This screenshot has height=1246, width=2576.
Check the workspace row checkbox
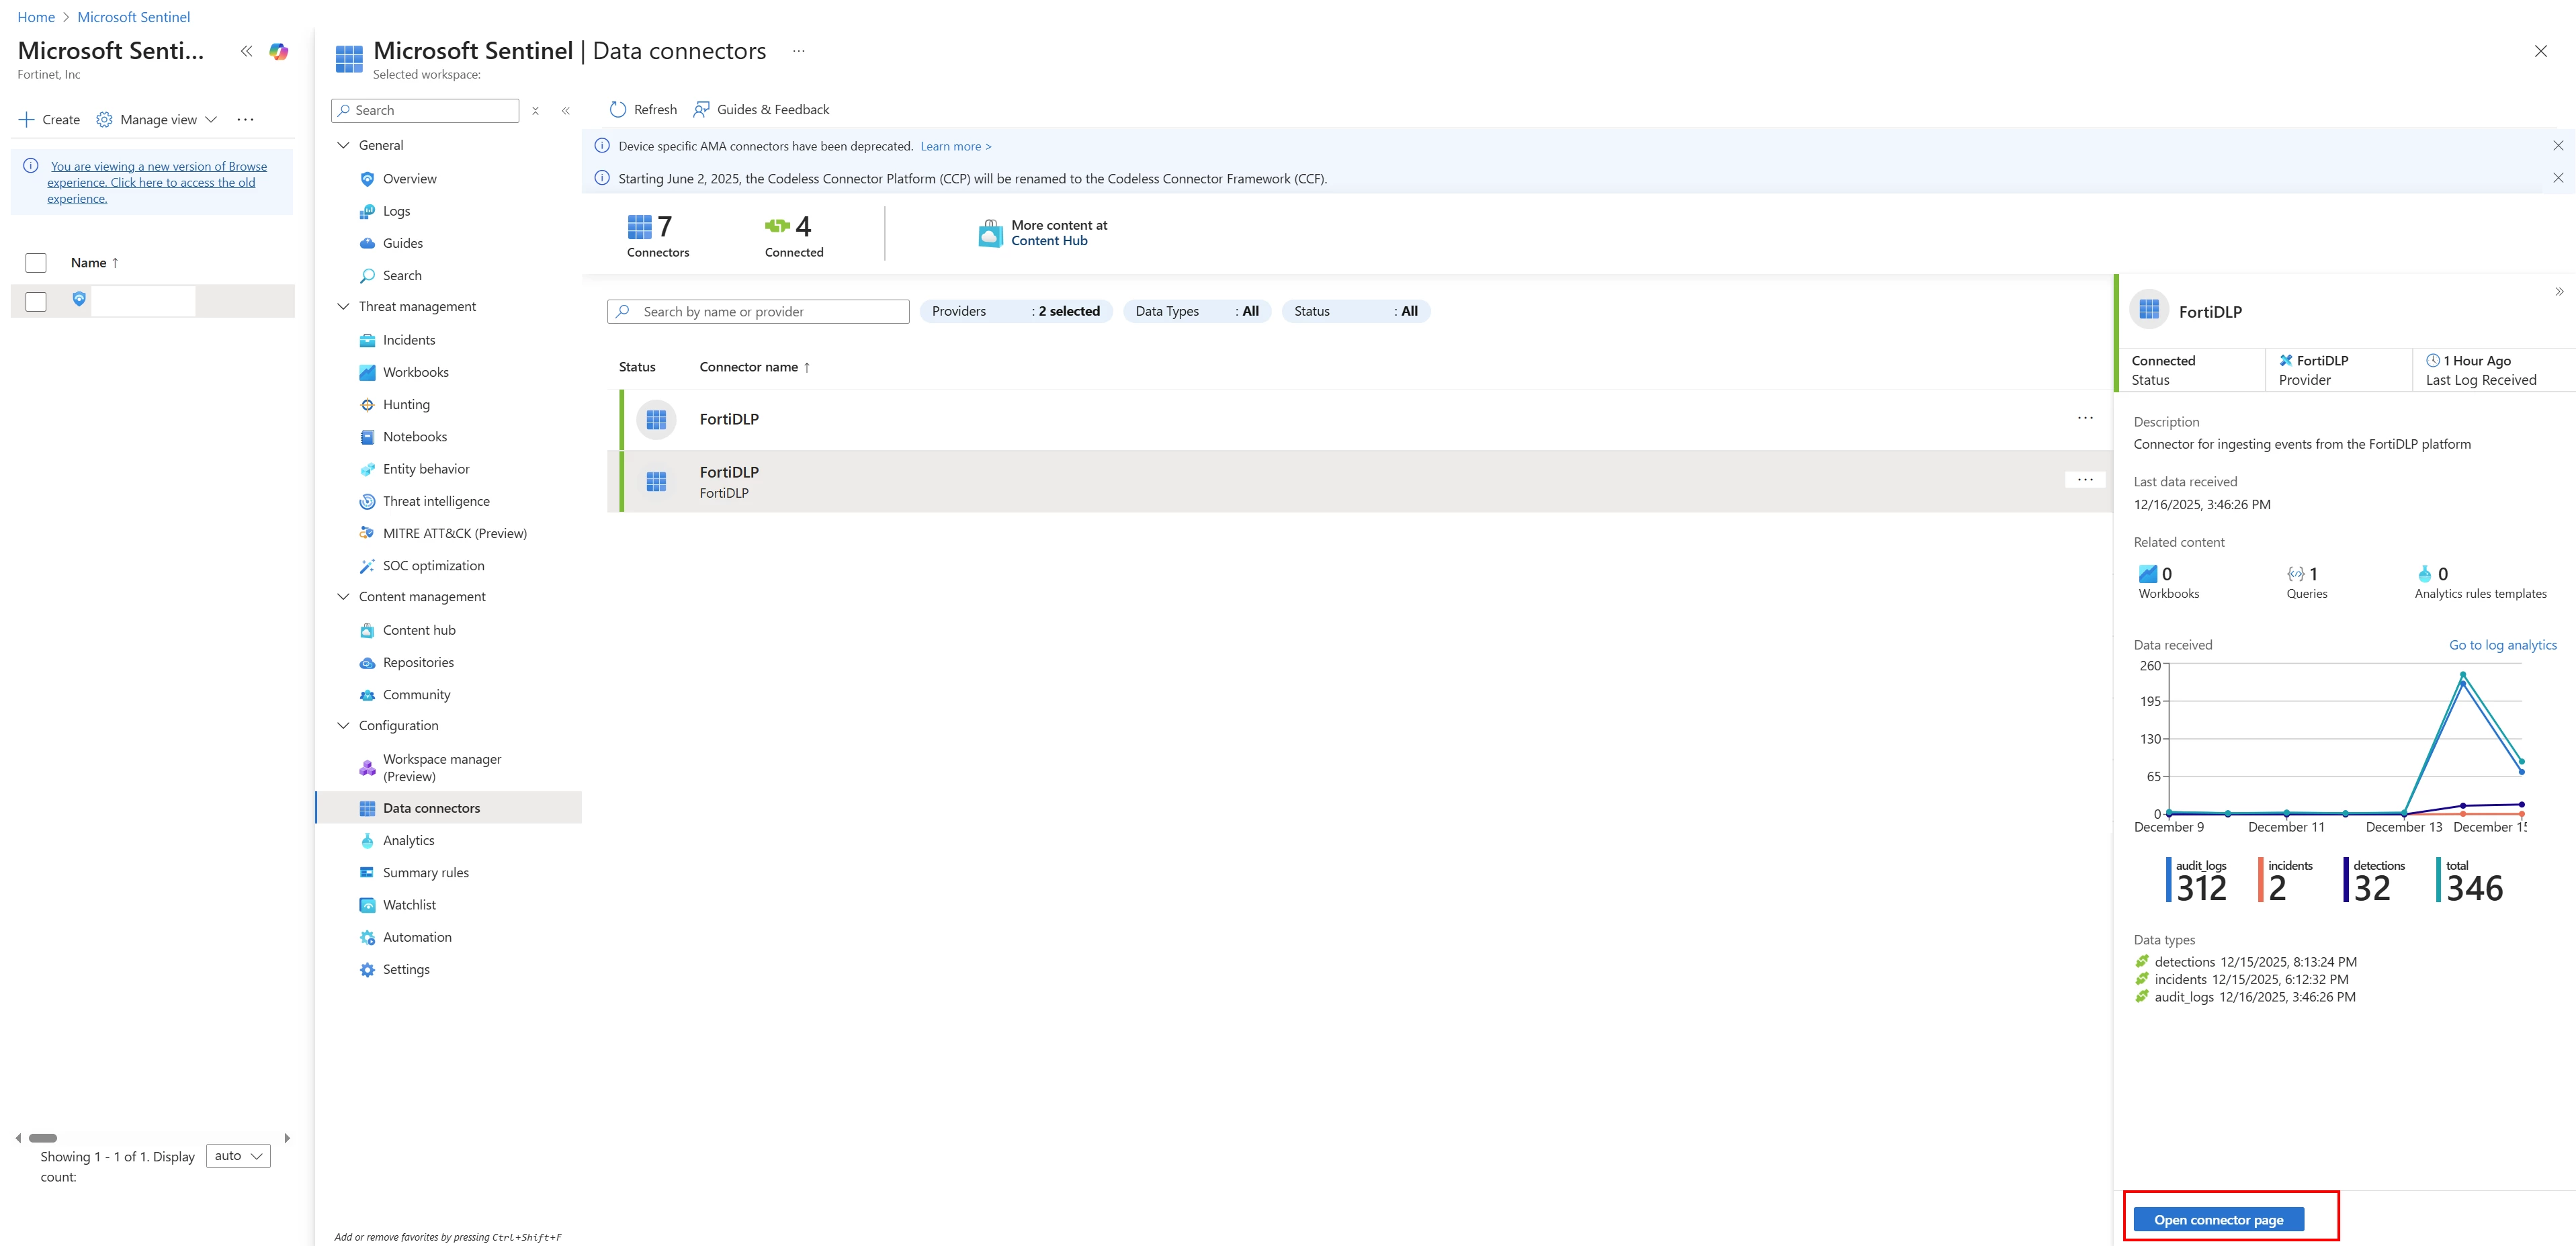tap(36, 302)
